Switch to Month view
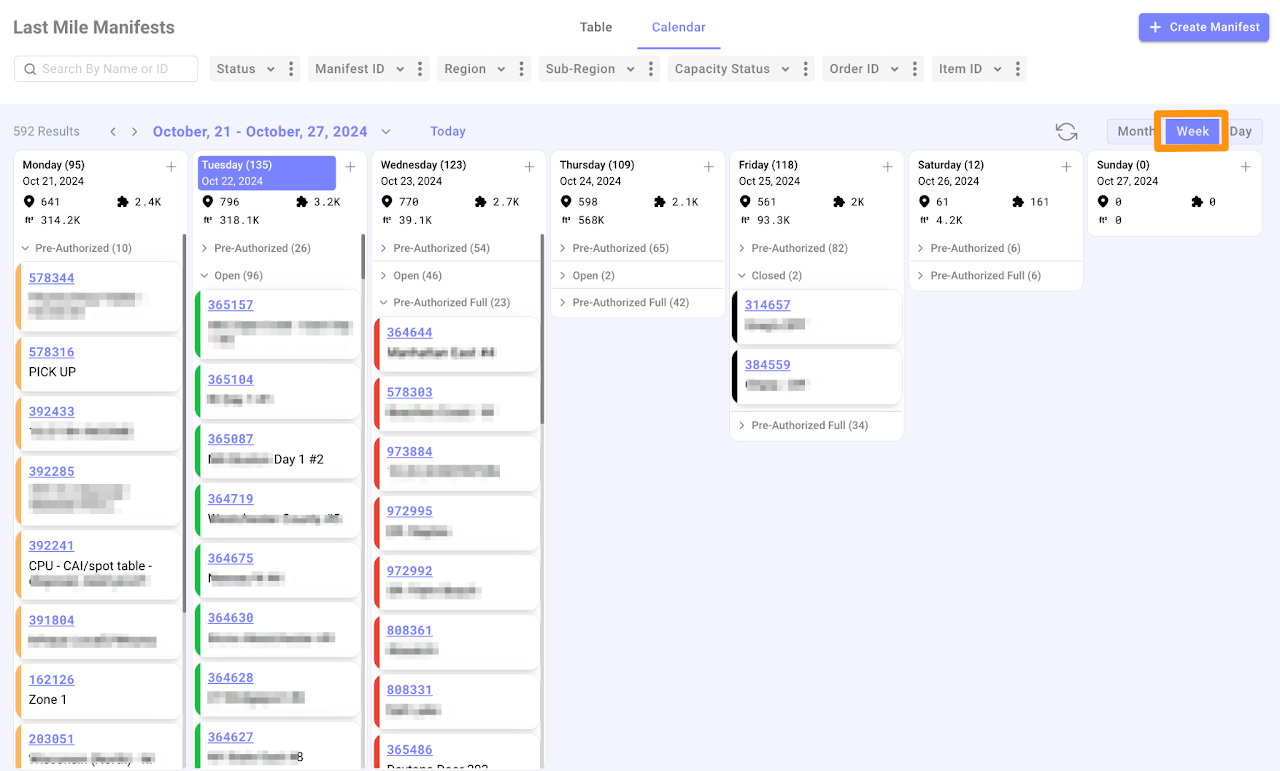The width and height of the screenshot is (1280, 771). point(1134,131)
